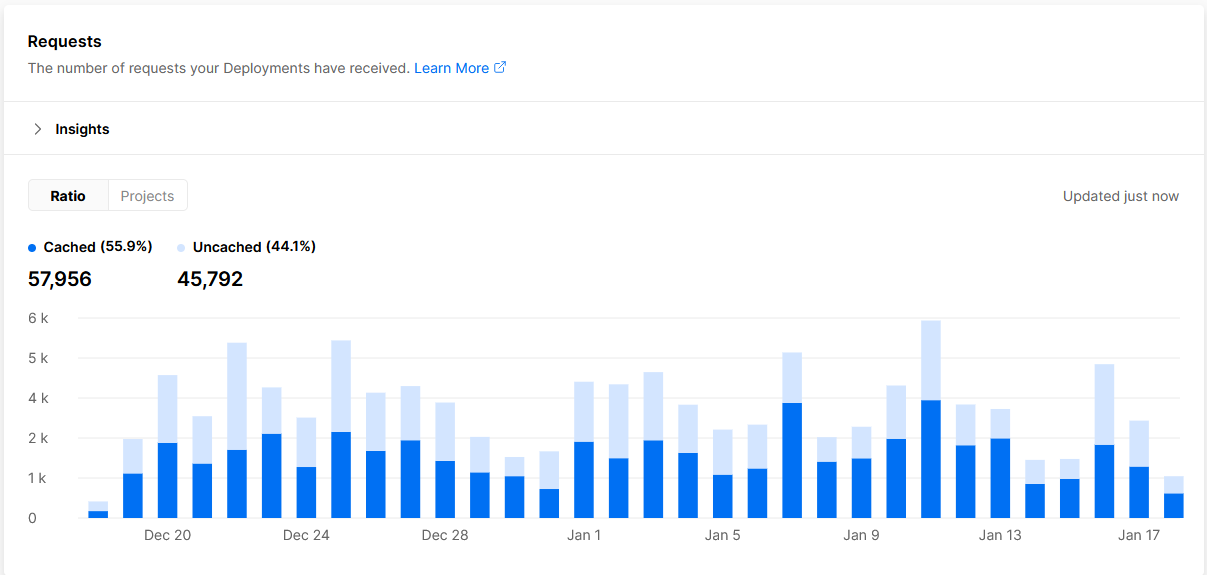Click the cached bar segment for Jan 13
The image size is (1207, 575).
1000,478
